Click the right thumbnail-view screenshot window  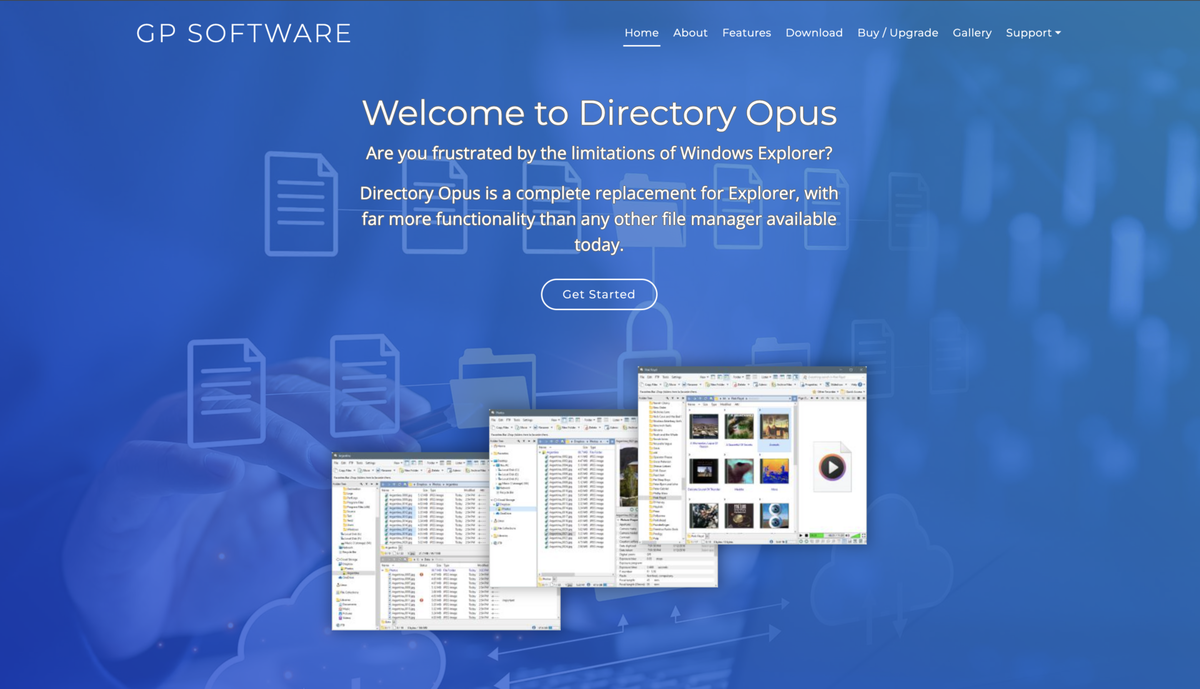[x=752, y=455]
